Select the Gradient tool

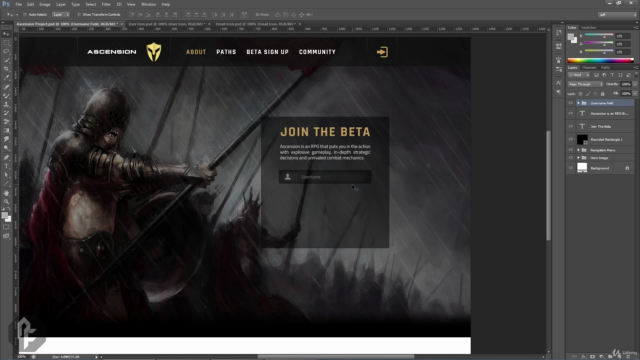pos(6,131)
